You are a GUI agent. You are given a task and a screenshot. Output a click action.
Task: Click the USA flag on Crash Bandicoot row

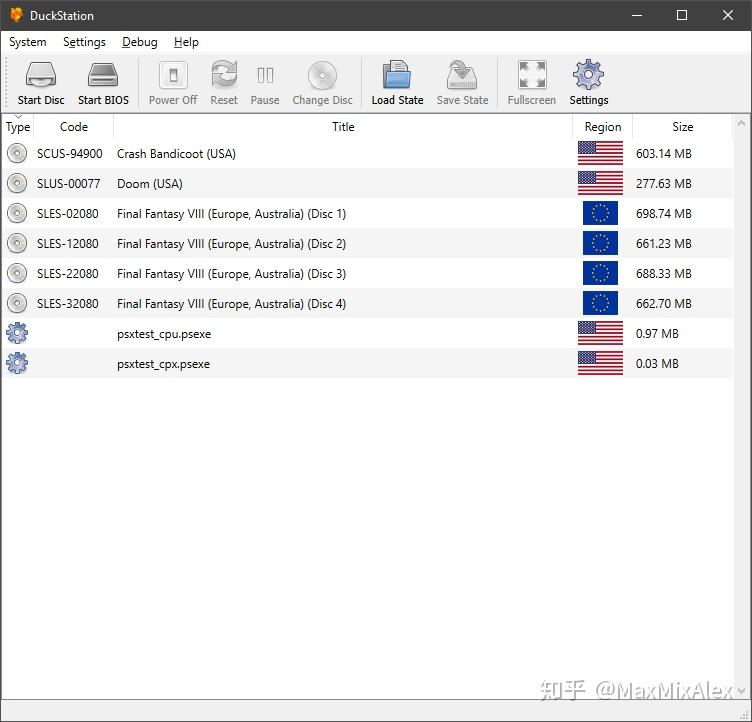[600, 153]
